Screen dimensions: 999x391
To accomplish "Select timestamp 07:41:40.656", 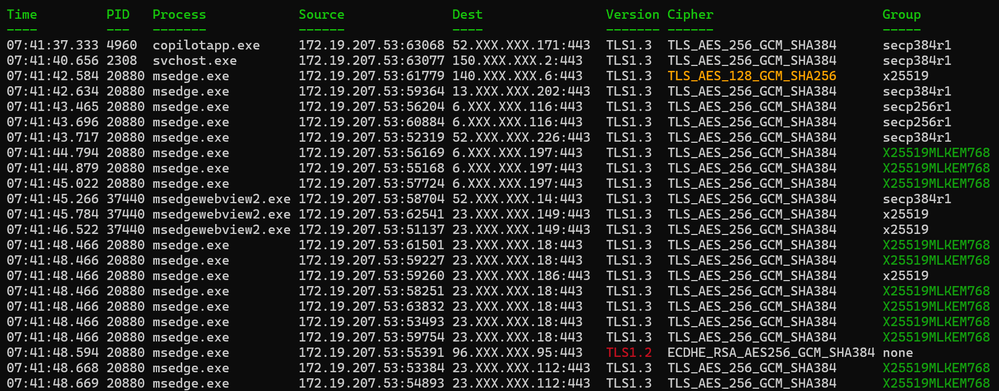I will pos(53,60).
